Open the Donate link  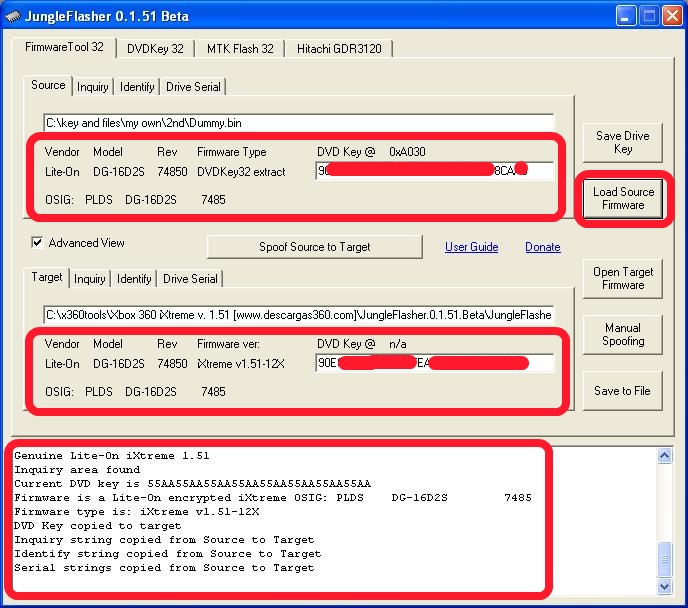(542, 247)
